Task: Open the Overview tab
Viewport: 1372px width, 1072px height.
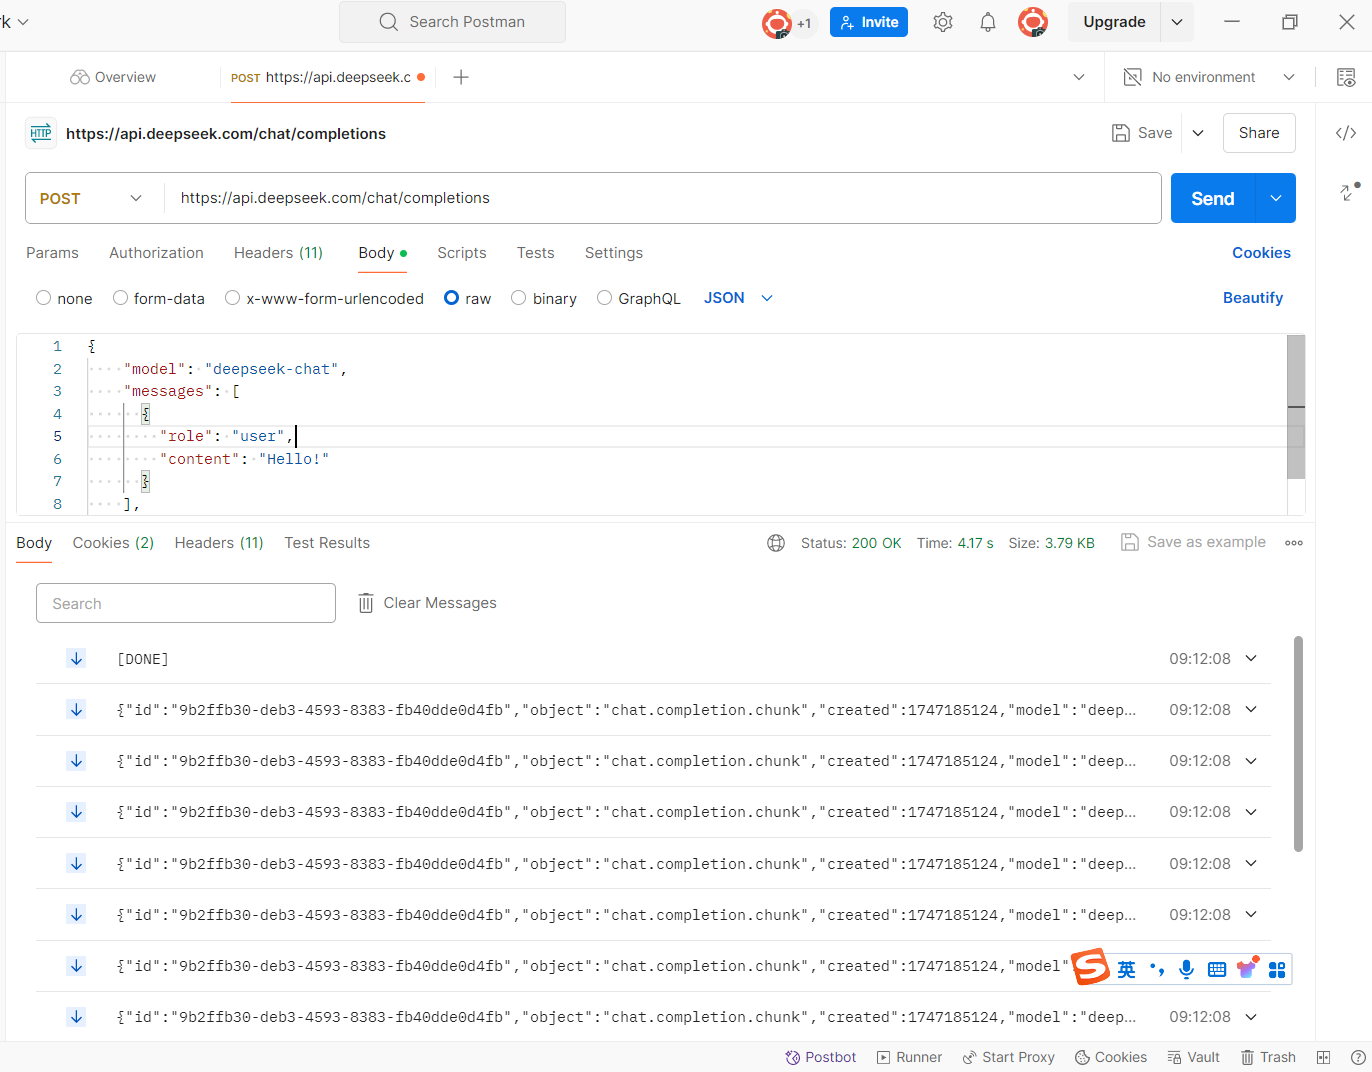Action: pyautogui.click(x=113, y=77)
